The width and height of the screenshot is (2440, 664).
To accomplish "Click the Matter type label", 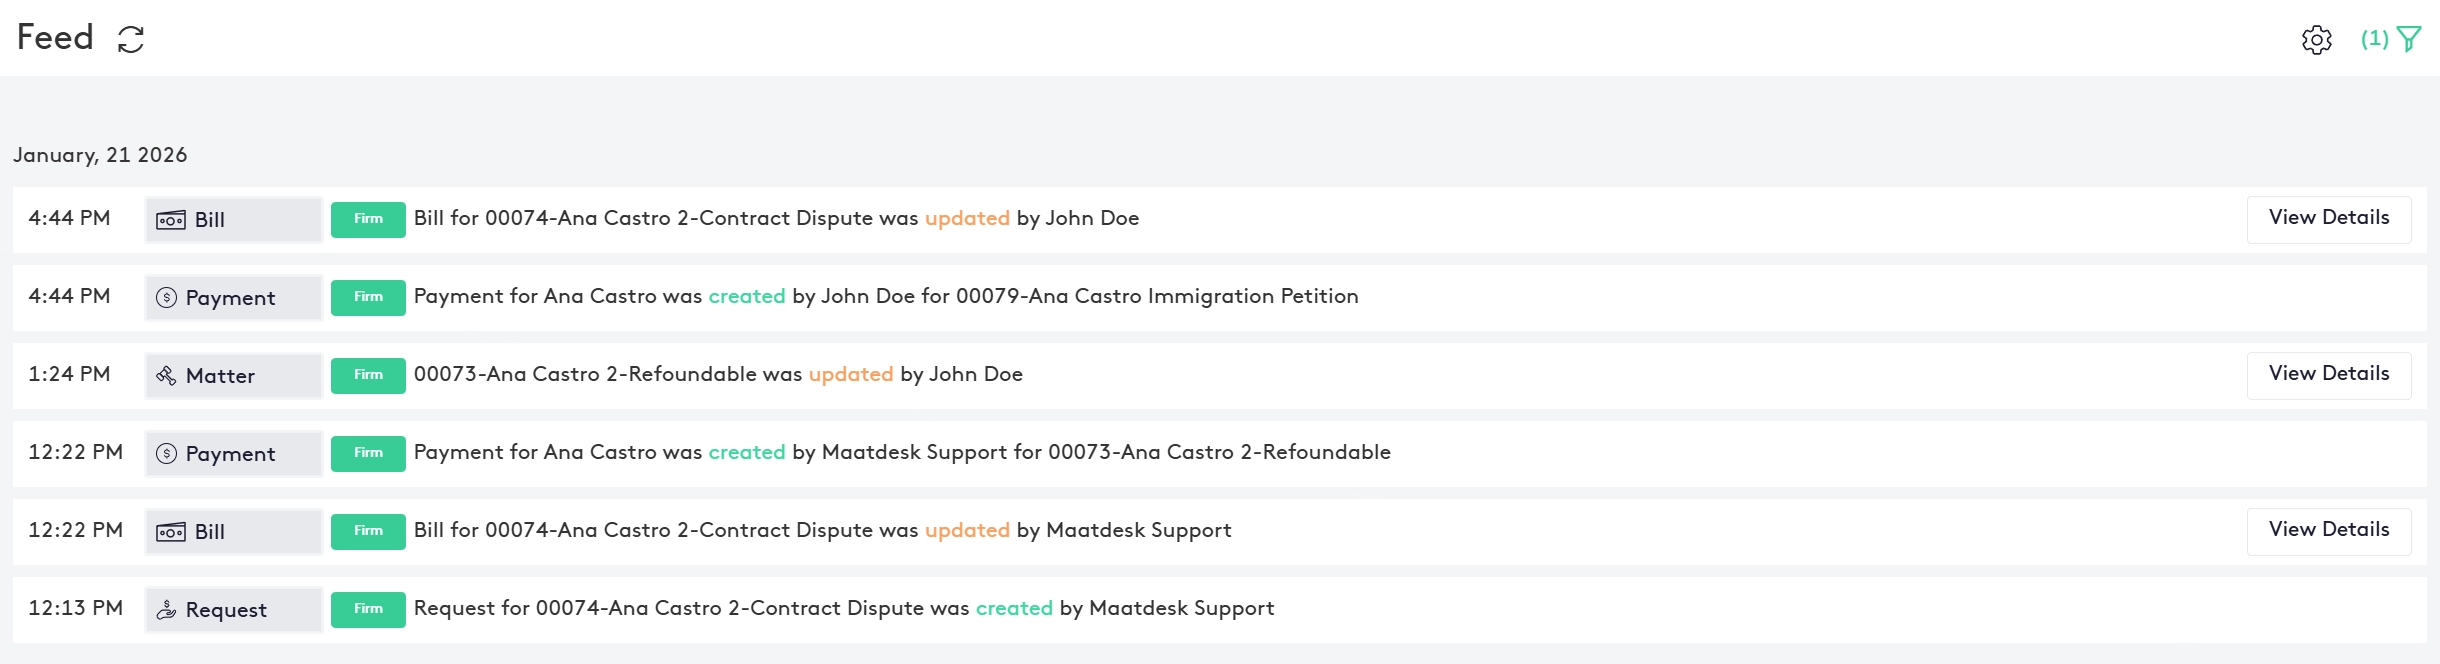I will tap(220, 376).
